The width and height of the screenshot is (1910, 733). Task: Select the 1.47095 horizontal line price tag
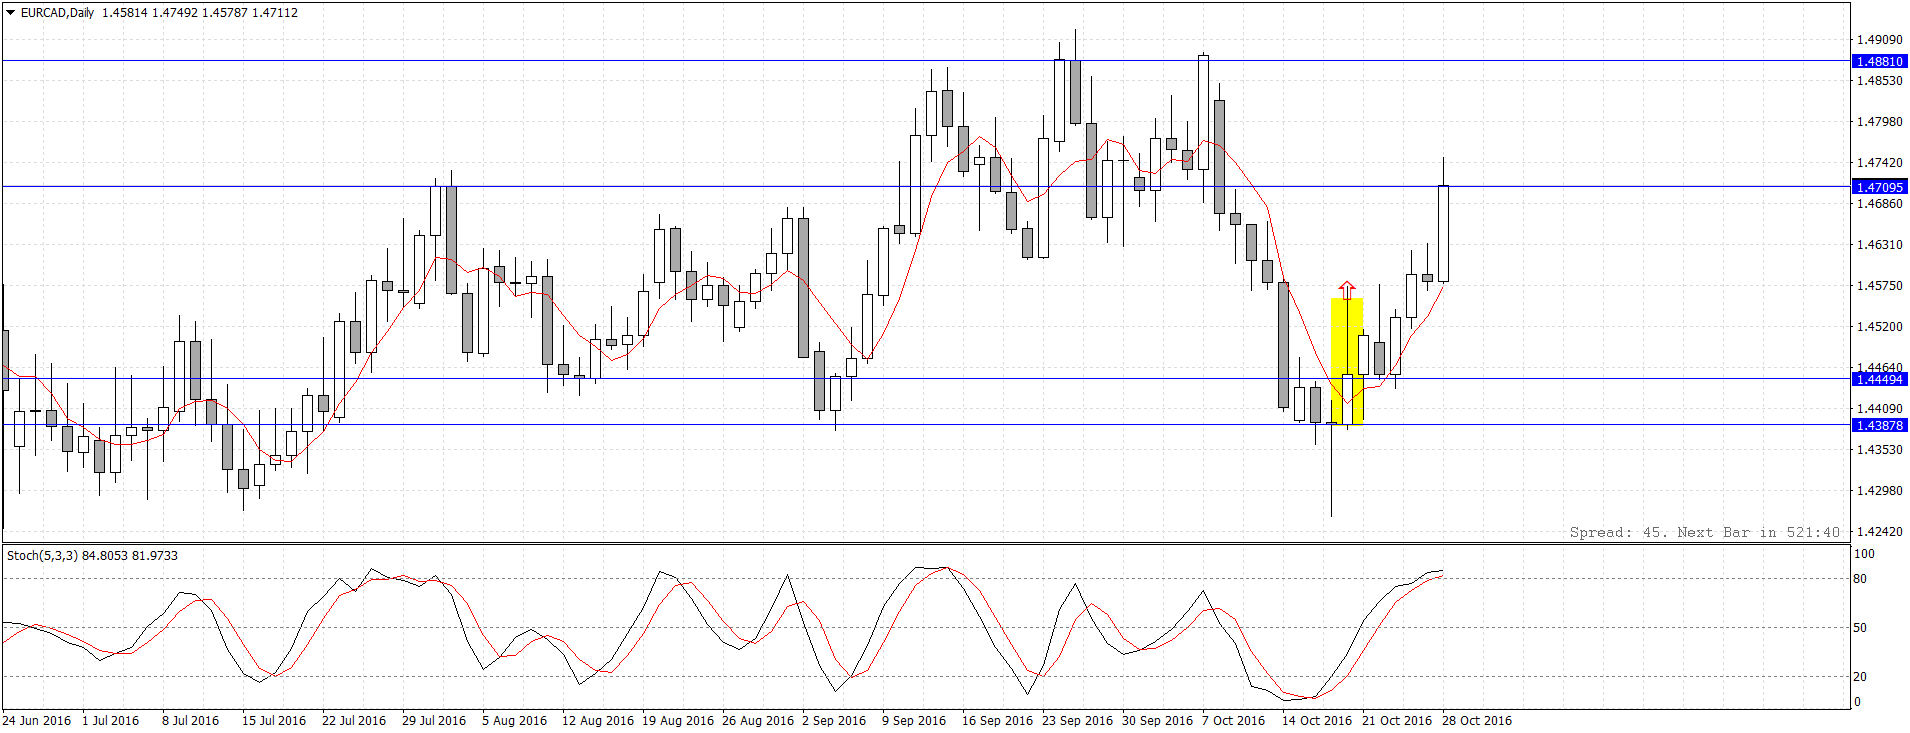(x=1880, y=187)
